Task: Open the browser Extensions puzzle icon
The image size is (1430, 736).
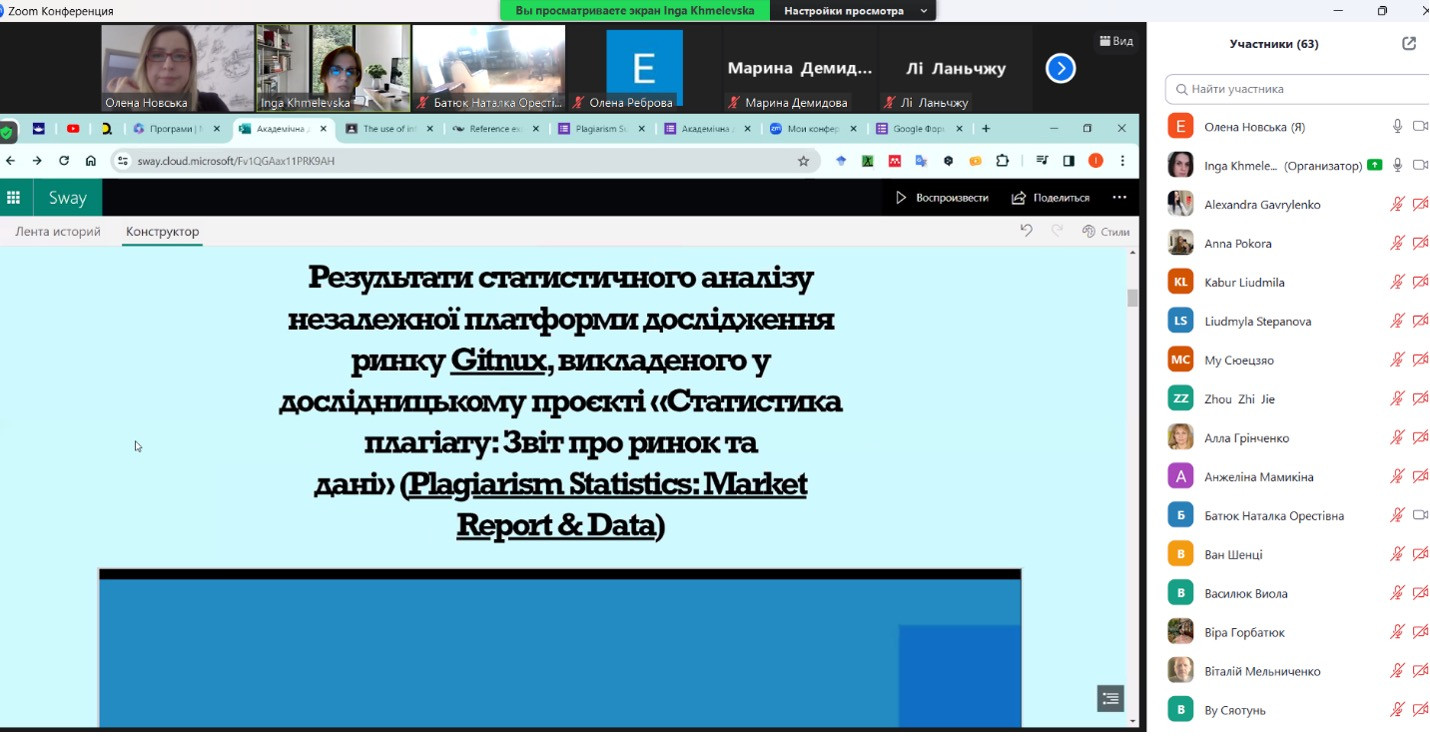Action: pyautogui.click(x=1002, y=161)
